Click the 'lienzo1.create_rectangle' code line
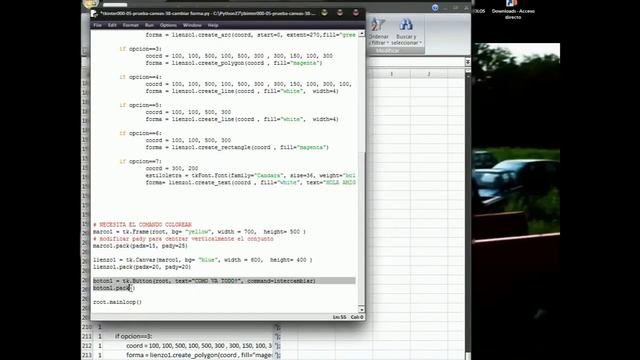The image size is (640, 360). point(237,147)
